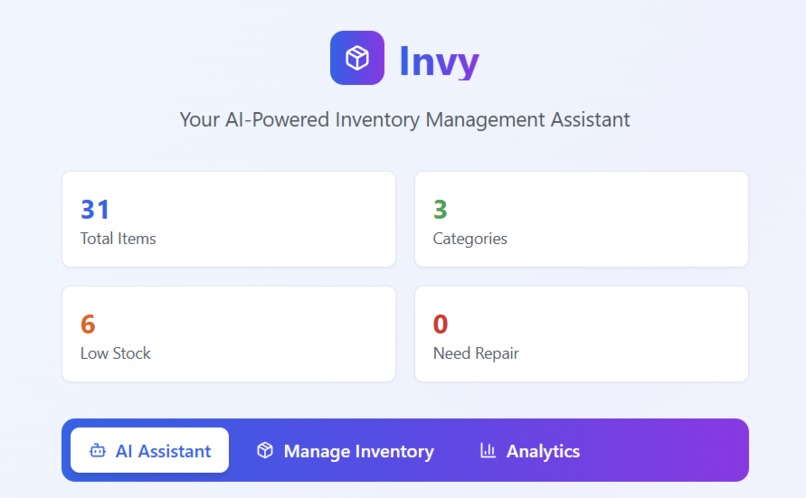
Task: Click the Invy title text
Action: (x=439, y=61)
